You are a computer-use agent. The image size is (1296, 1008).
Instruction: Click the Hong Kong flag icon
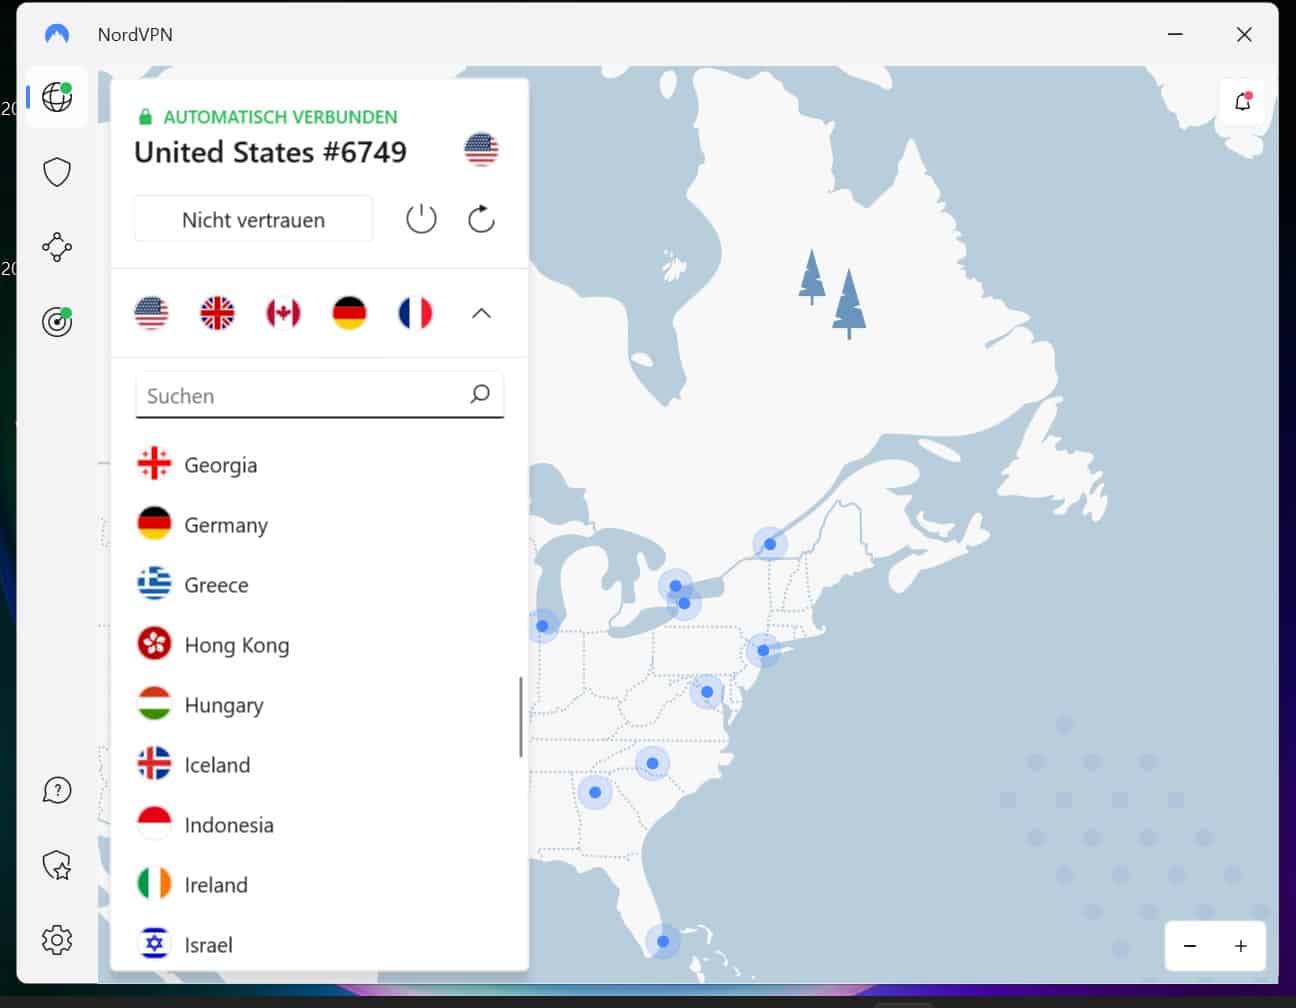(154, 644)
